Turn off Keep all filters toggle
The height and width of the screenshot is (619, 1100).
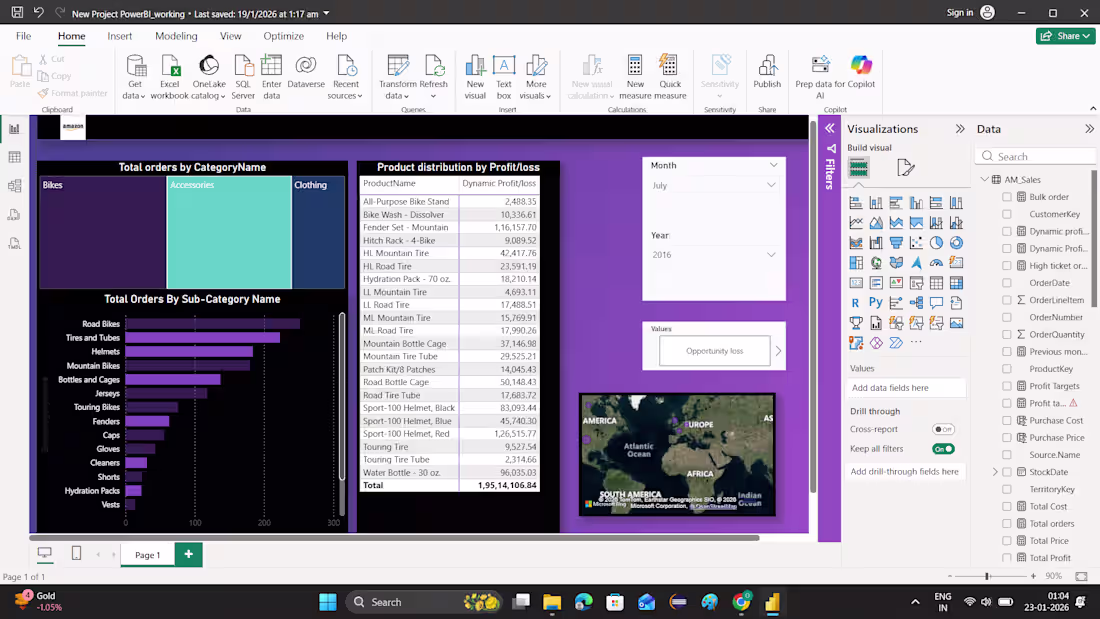[941, 448]
